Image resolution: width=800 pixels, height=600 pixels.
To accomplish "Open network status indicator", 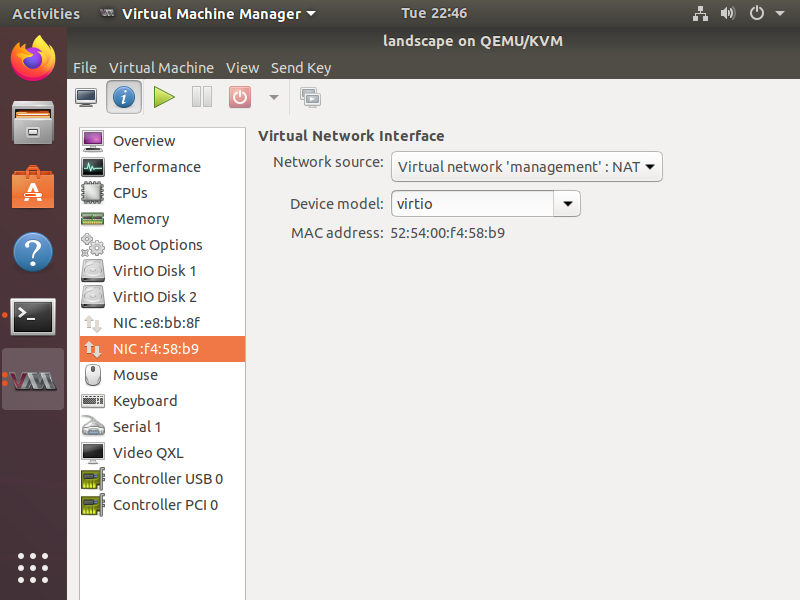I will click(x=701, y=13).
